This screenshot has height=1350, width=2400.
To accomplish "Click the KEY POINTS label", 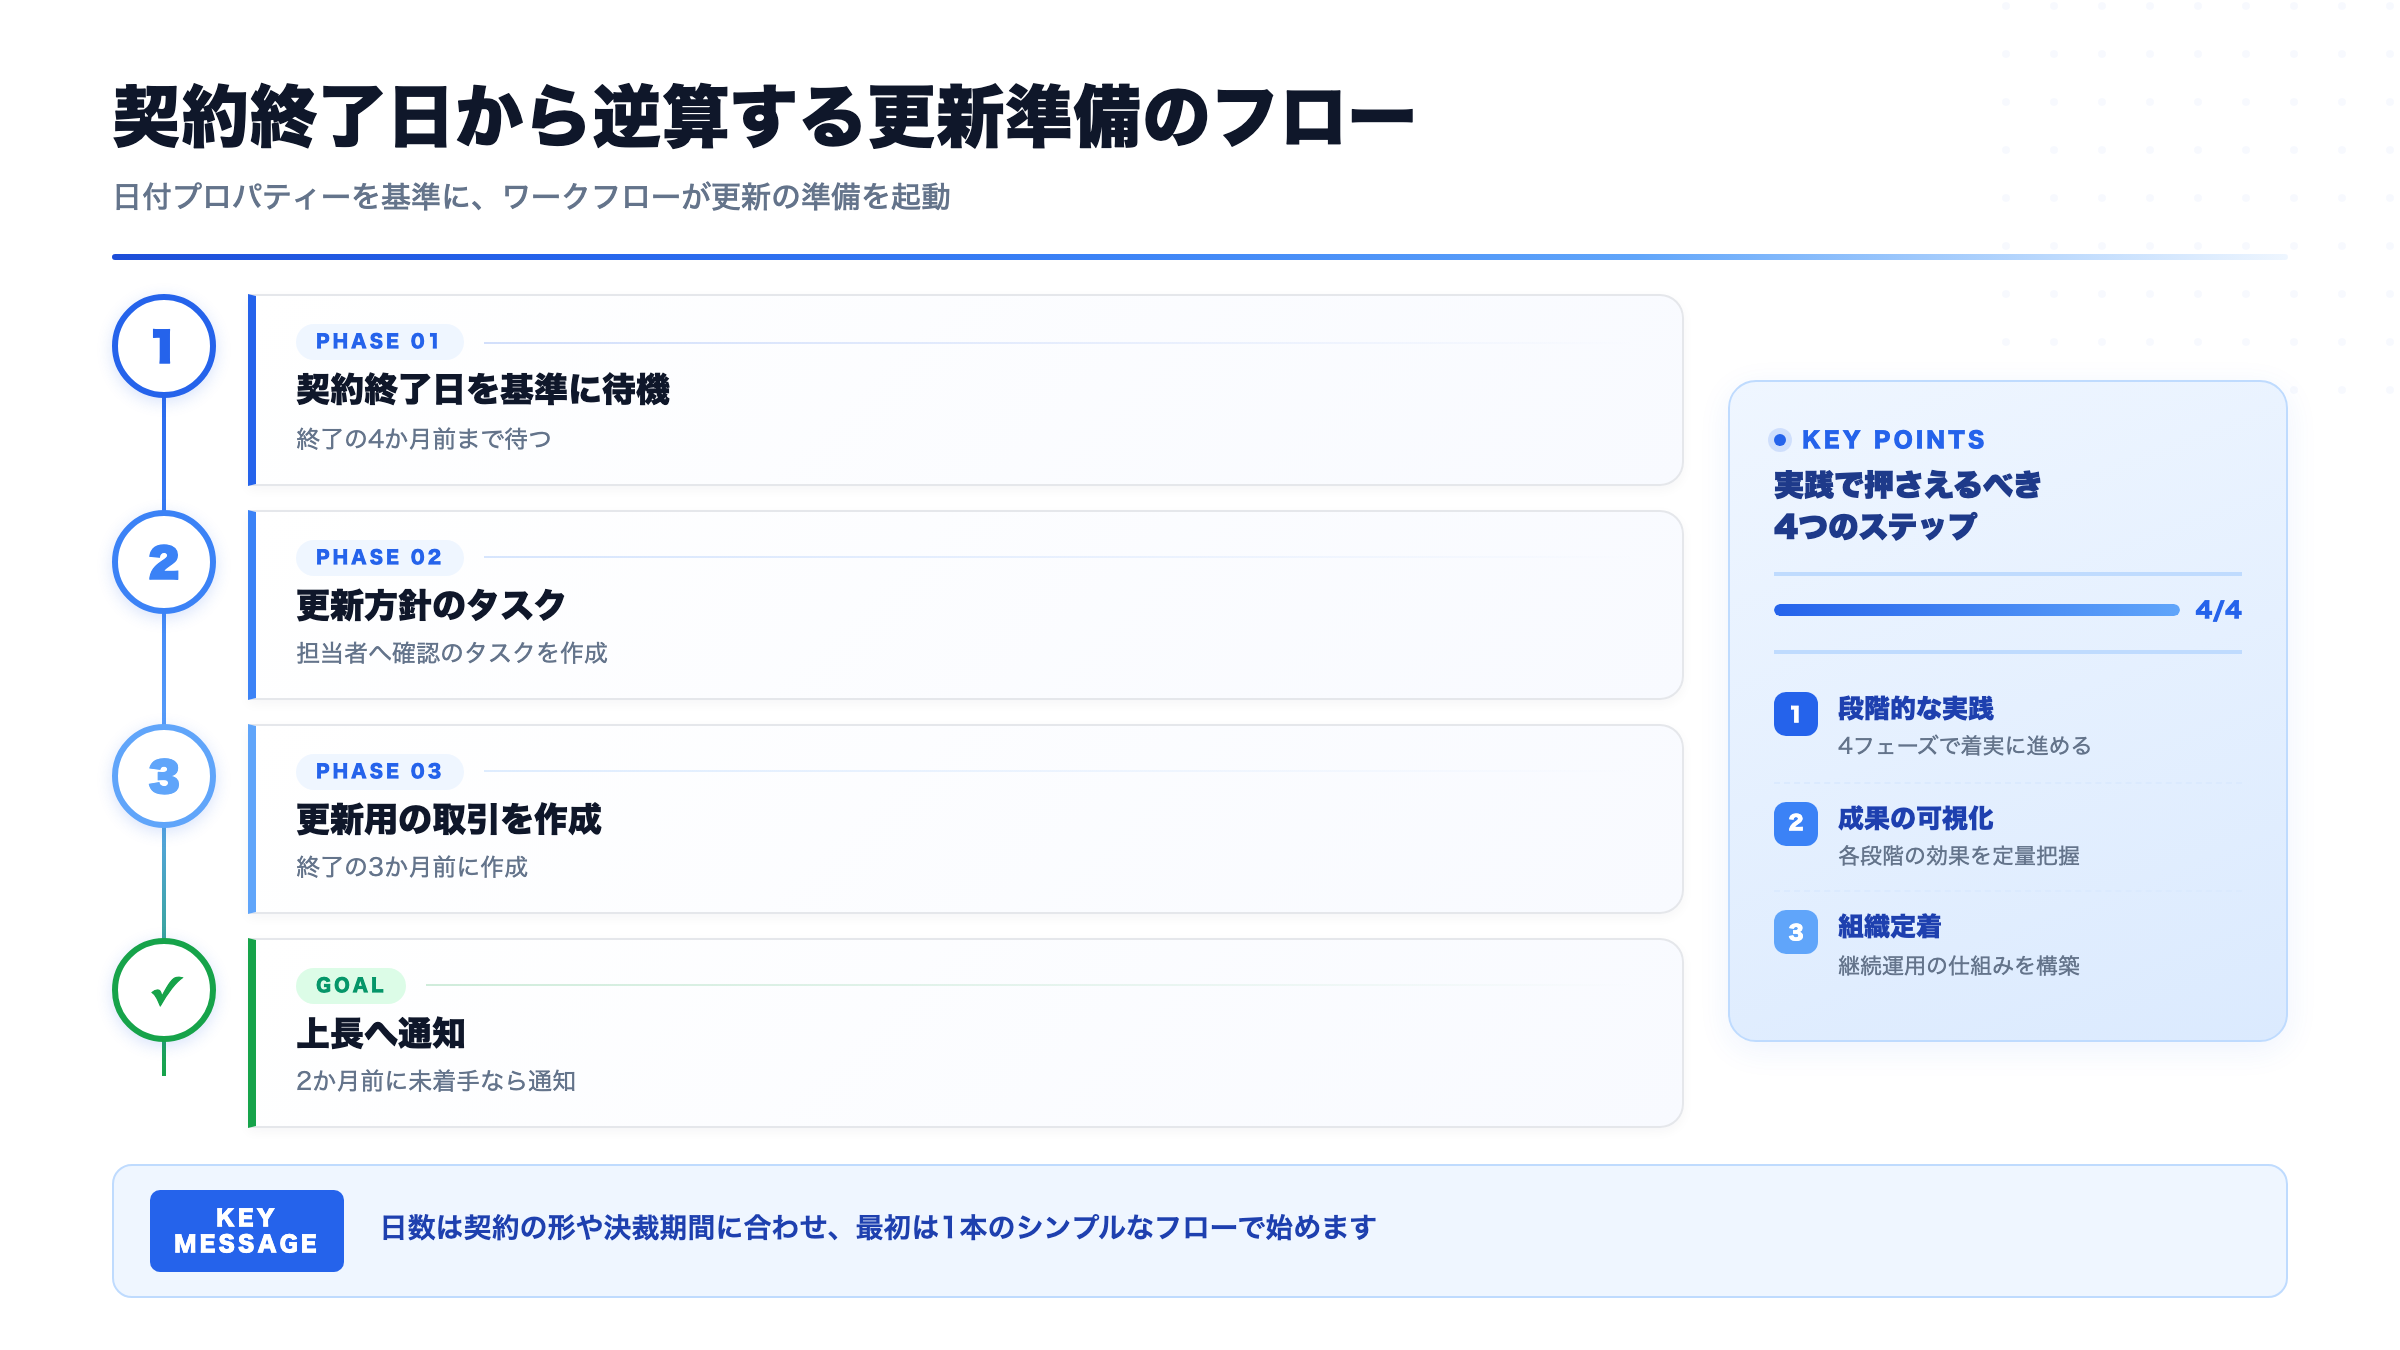I will coord(1893,440).
